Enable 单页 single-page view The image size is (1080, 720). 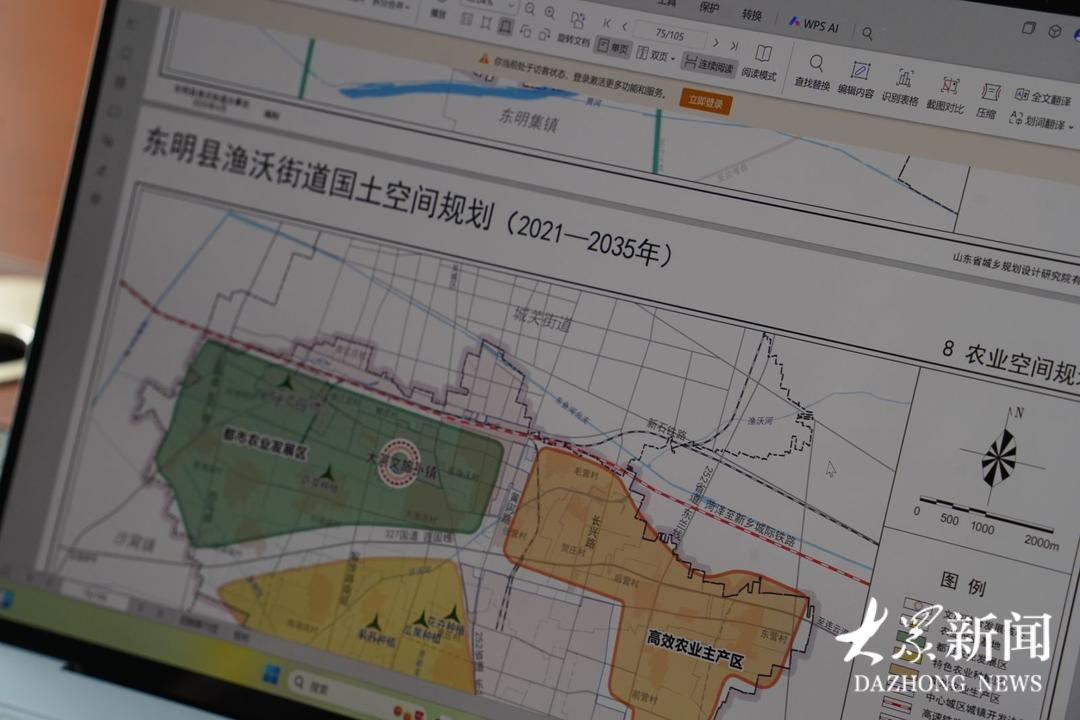[613, 47]
